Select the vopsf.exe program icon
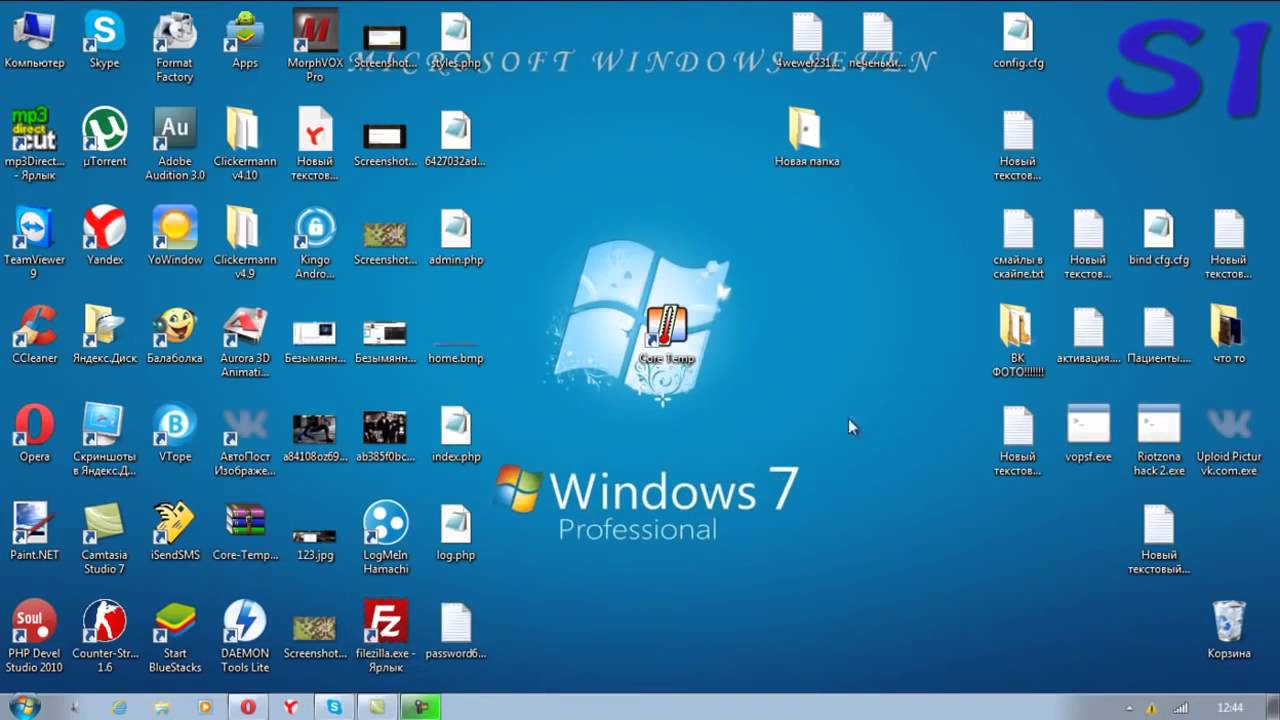Image resolution: width=1280 pixels, height=720 pixels. pos(1089,432)
